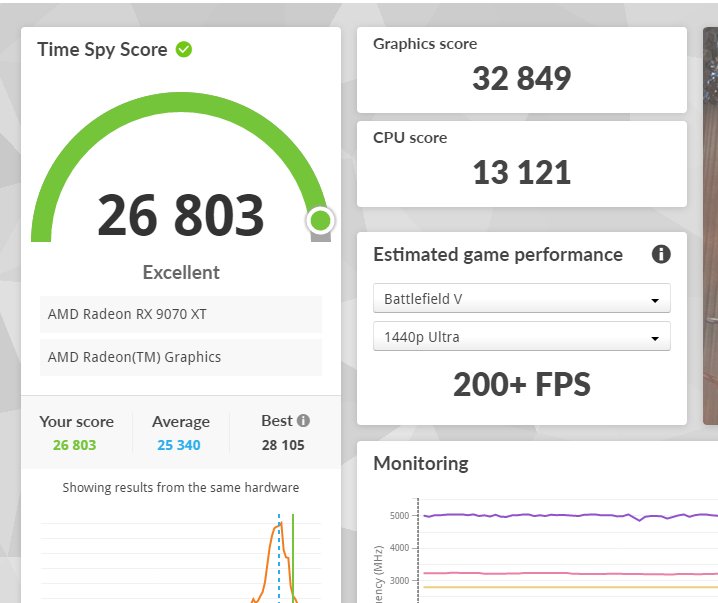Click the benchmark scene thumbnail
The image size is (718, 603).
pos(711,226)
